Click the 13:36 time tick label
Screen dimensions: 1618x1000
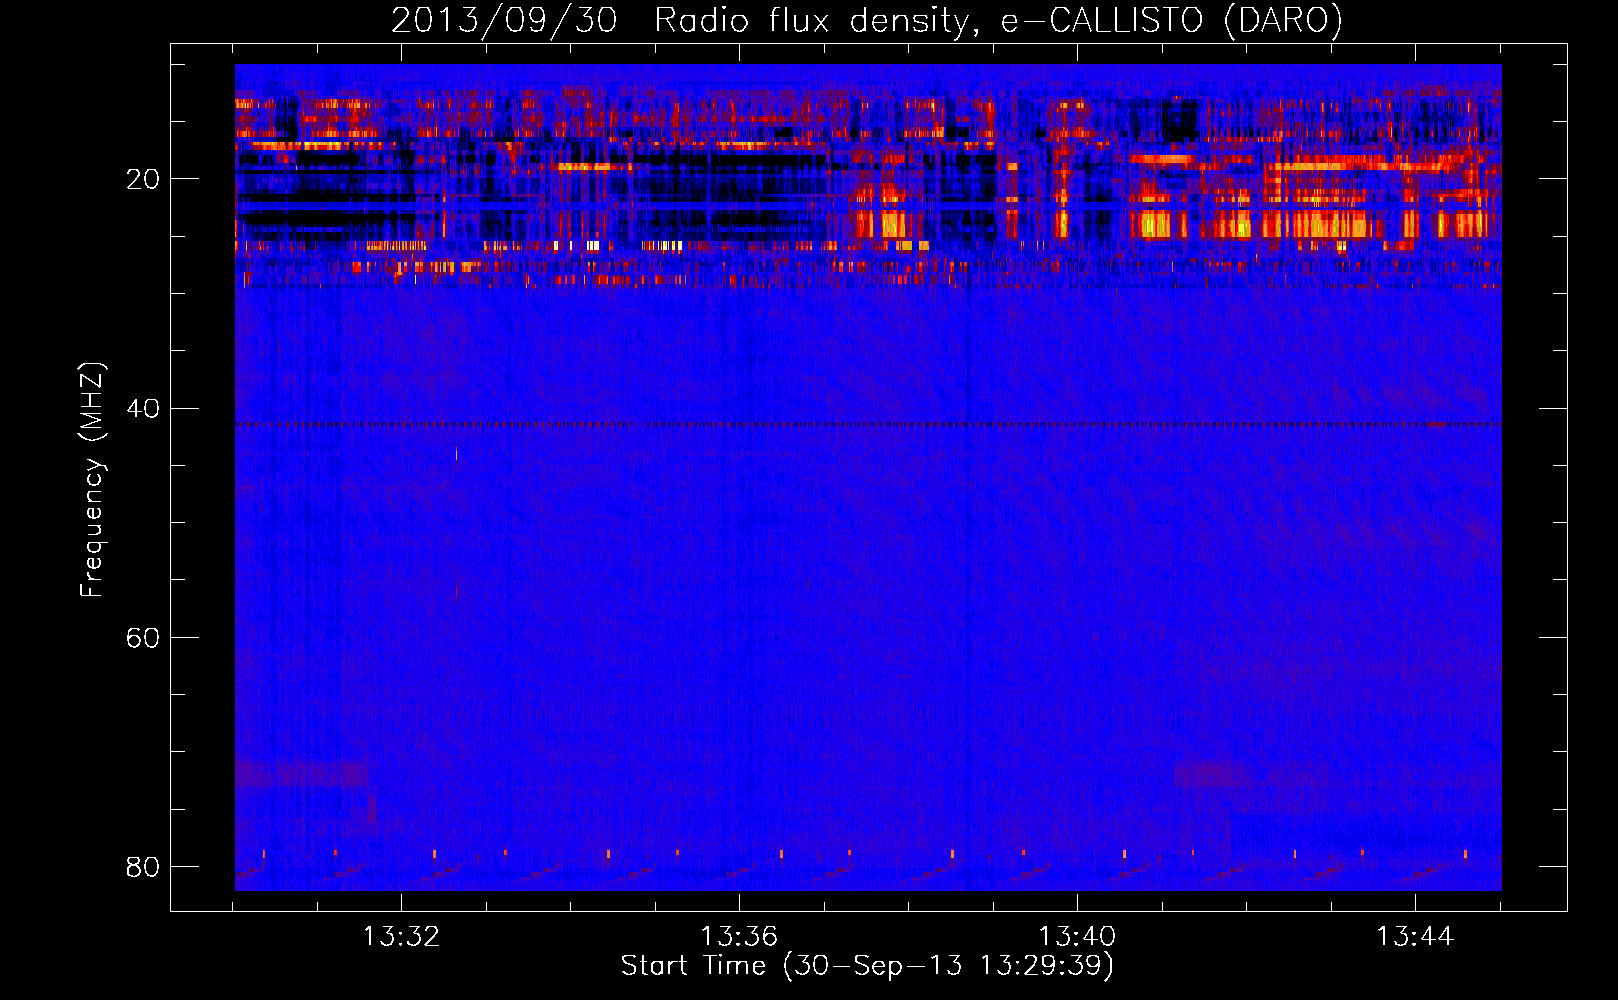[x=739, y=937]
